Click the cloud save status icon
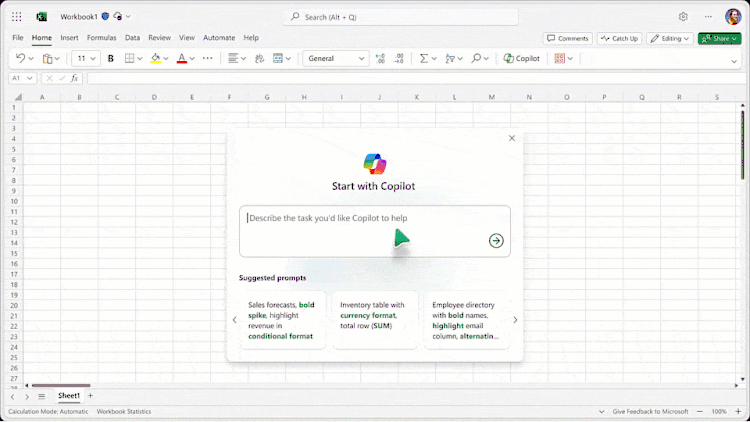 coord(118,16)
